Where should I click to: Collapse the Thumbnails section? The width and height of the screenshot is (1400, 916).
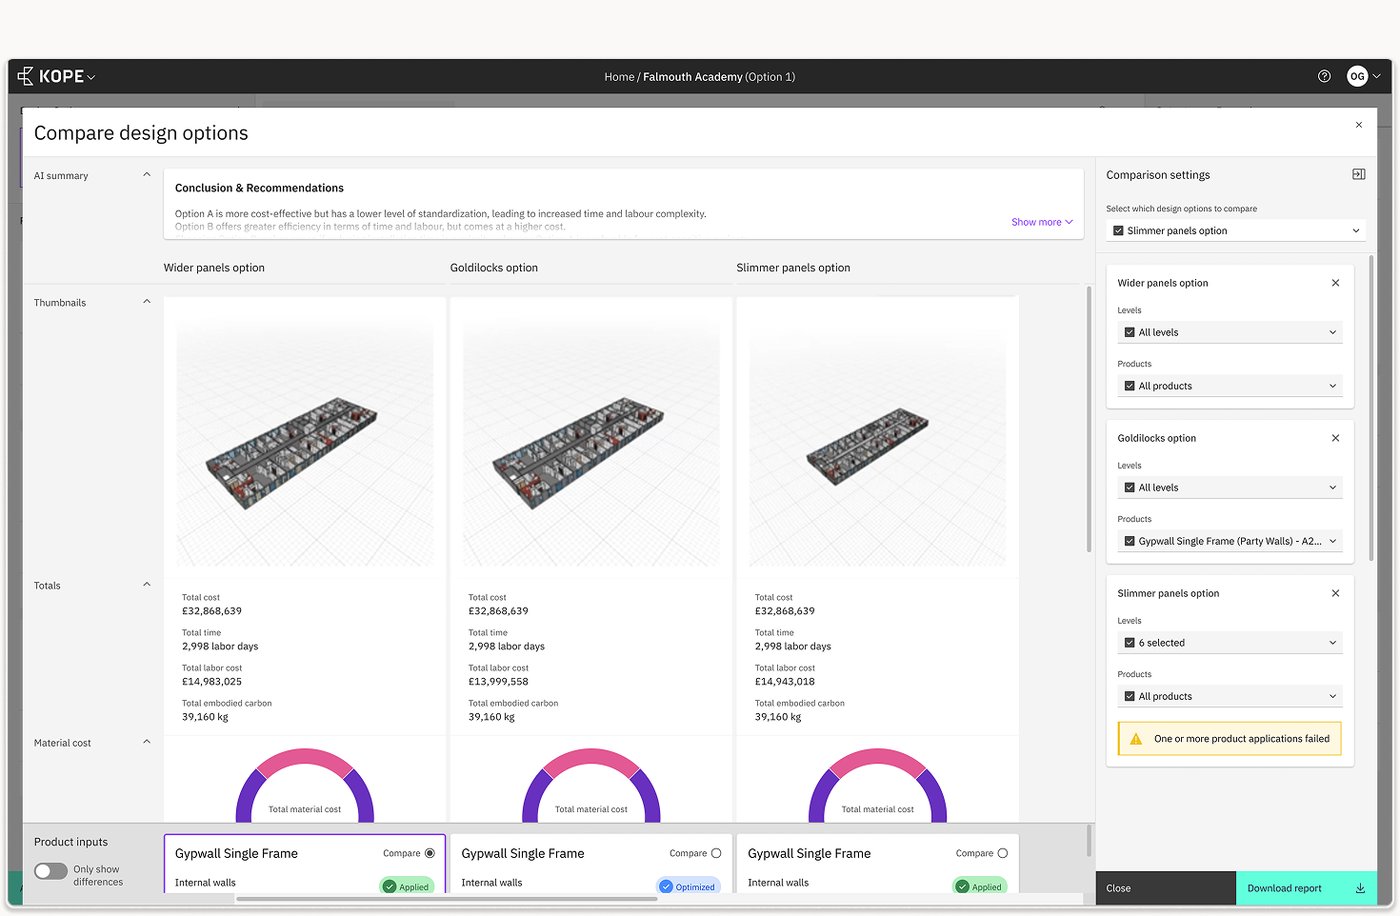[x=147, y=302]
